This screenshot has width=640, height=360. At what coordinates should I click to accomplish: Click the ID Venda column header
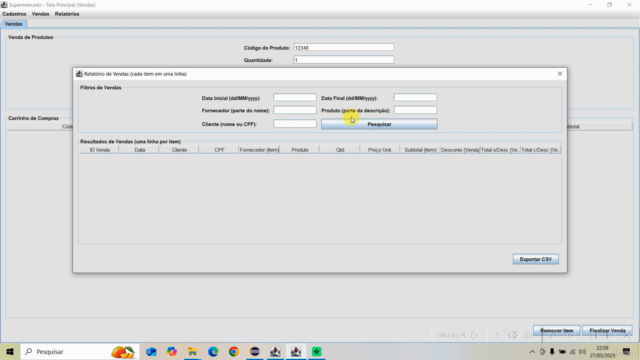(99, 150)
